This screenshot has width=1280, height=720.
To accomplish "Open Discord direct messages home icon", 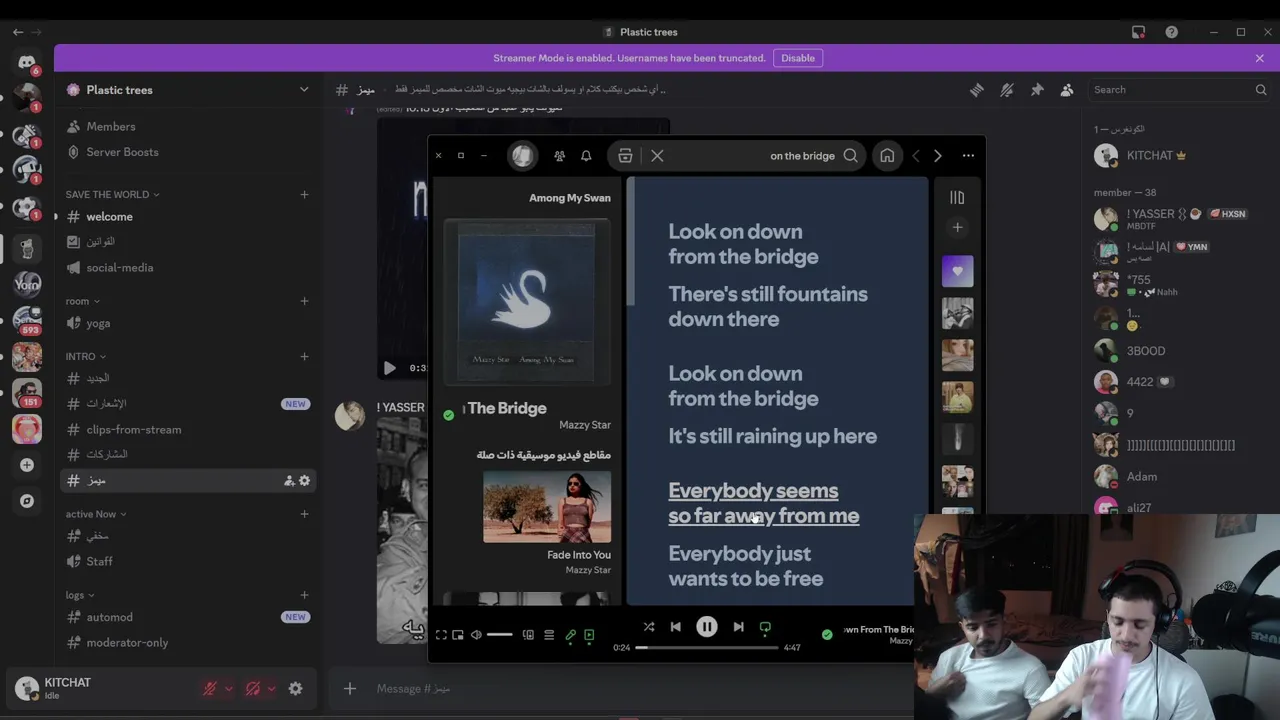I will 27,62.
